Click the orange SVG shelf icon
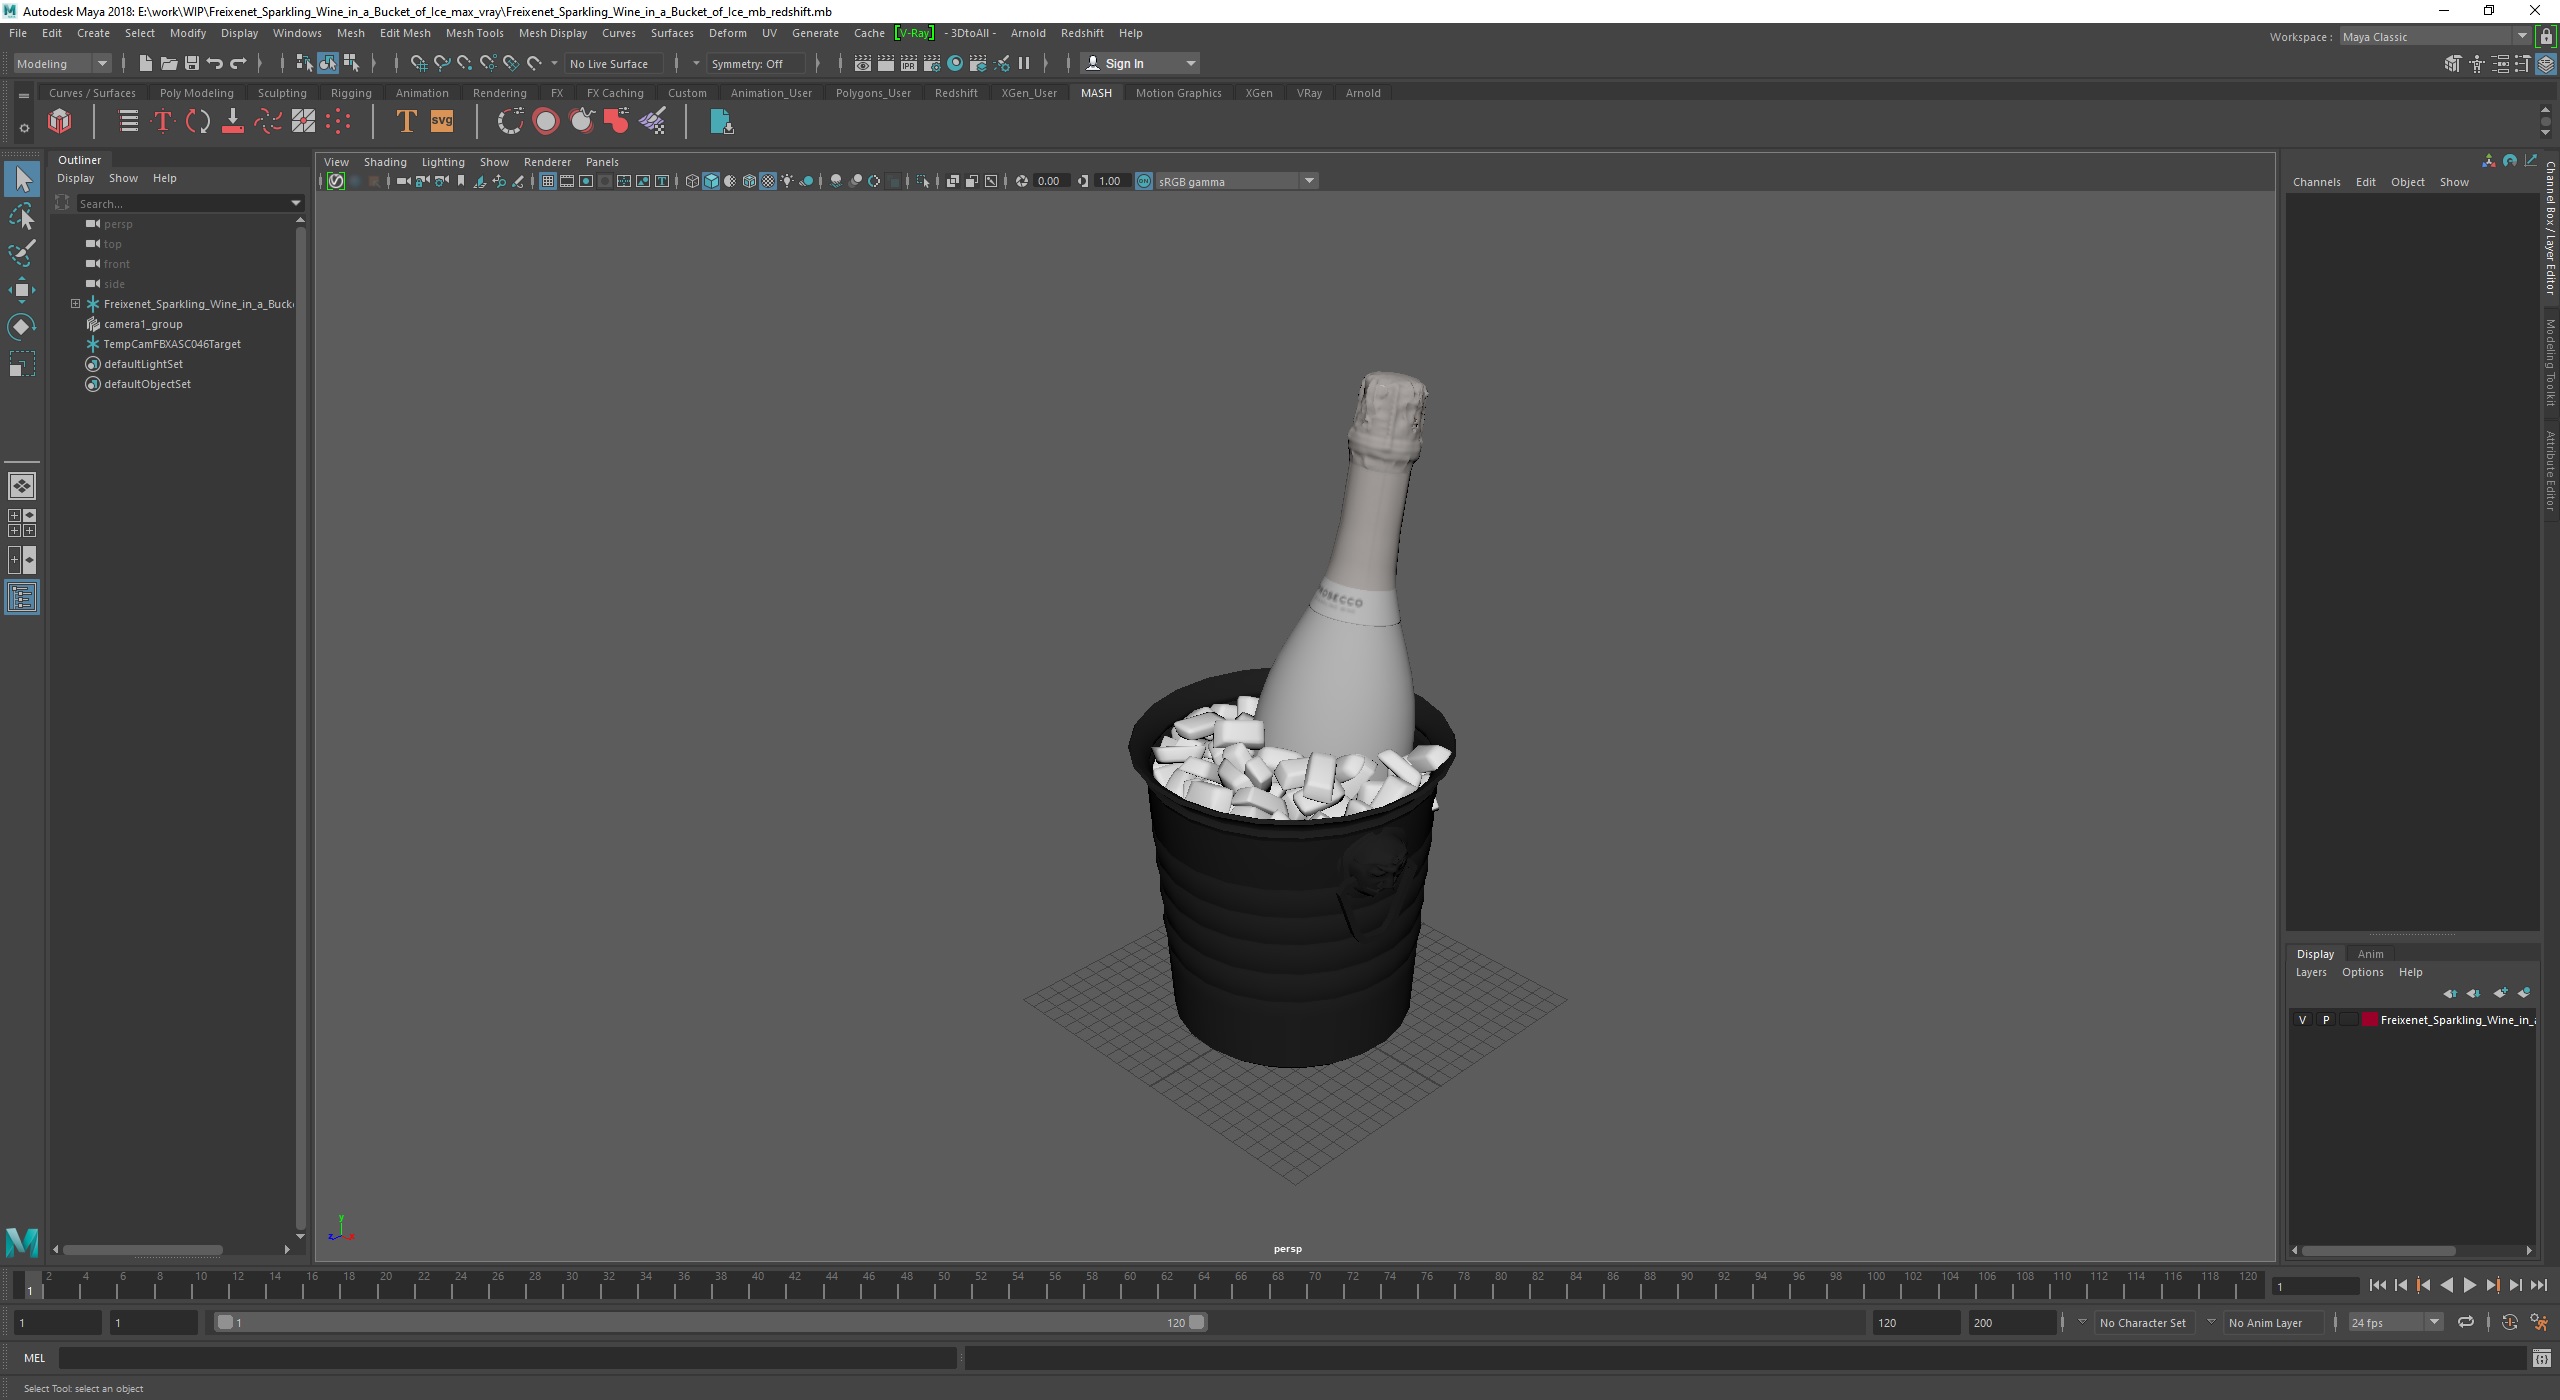Image resolution: width=2560 pixels, height=1400 pixels. tap(441, 122)
